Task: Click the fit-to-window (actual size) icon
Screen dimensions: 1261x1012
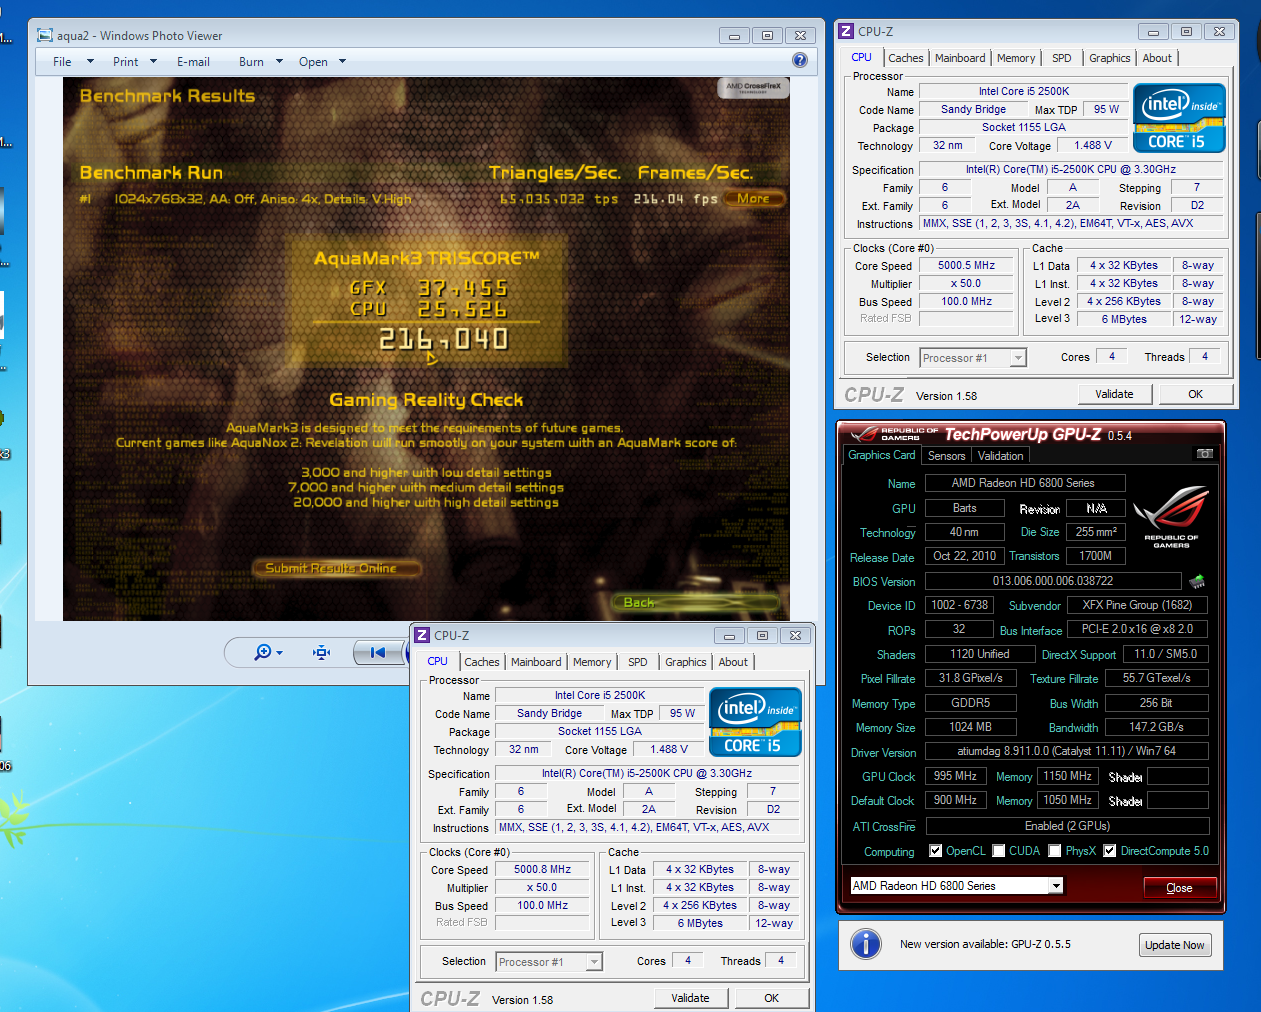Action: [x=321, y=653]
